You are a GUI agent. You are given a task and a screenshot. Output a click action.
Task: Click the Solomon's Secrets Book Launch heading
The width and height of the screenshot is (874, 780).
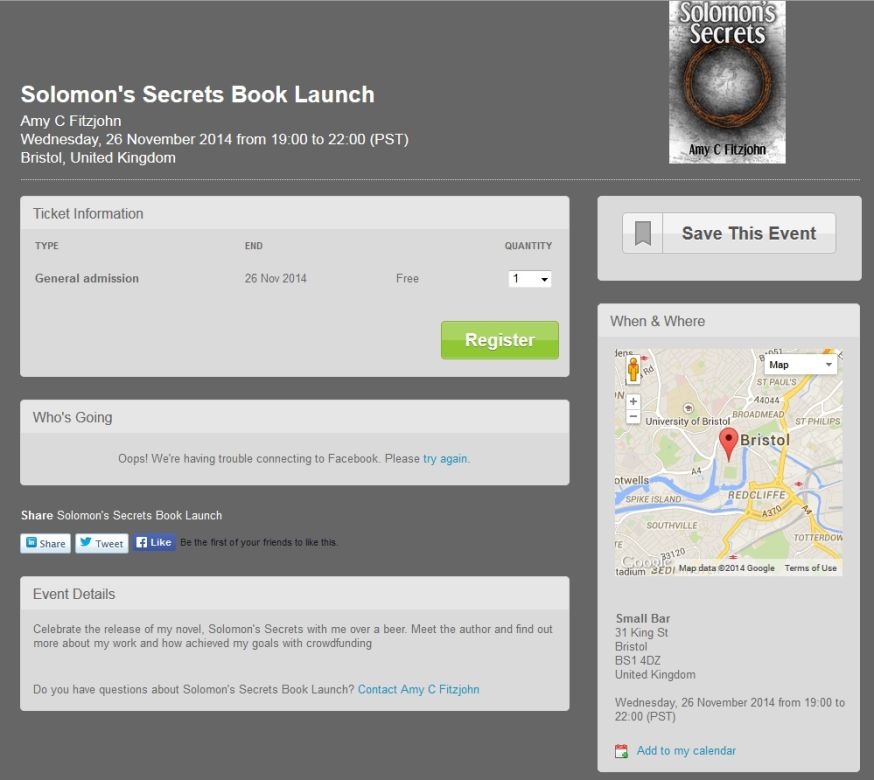pyautogui.click(x=197, y=94)
